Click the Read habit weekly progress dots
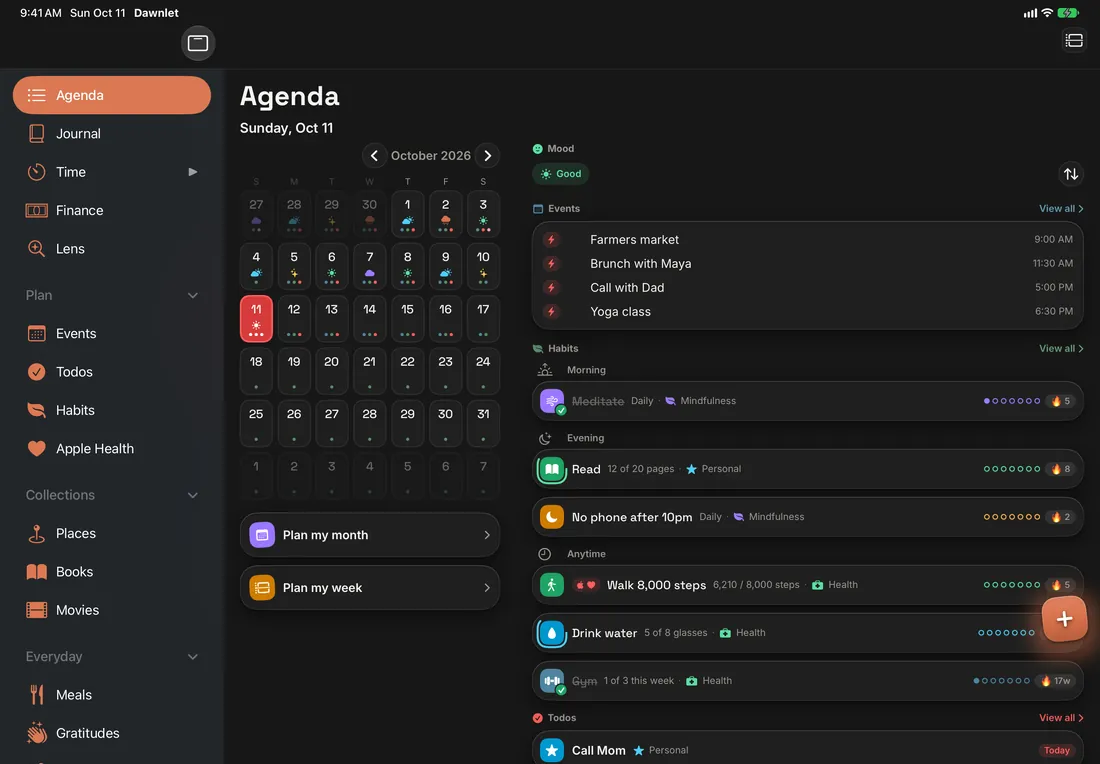This screenshot has width=1100, height=764. tap(1012, 469)
